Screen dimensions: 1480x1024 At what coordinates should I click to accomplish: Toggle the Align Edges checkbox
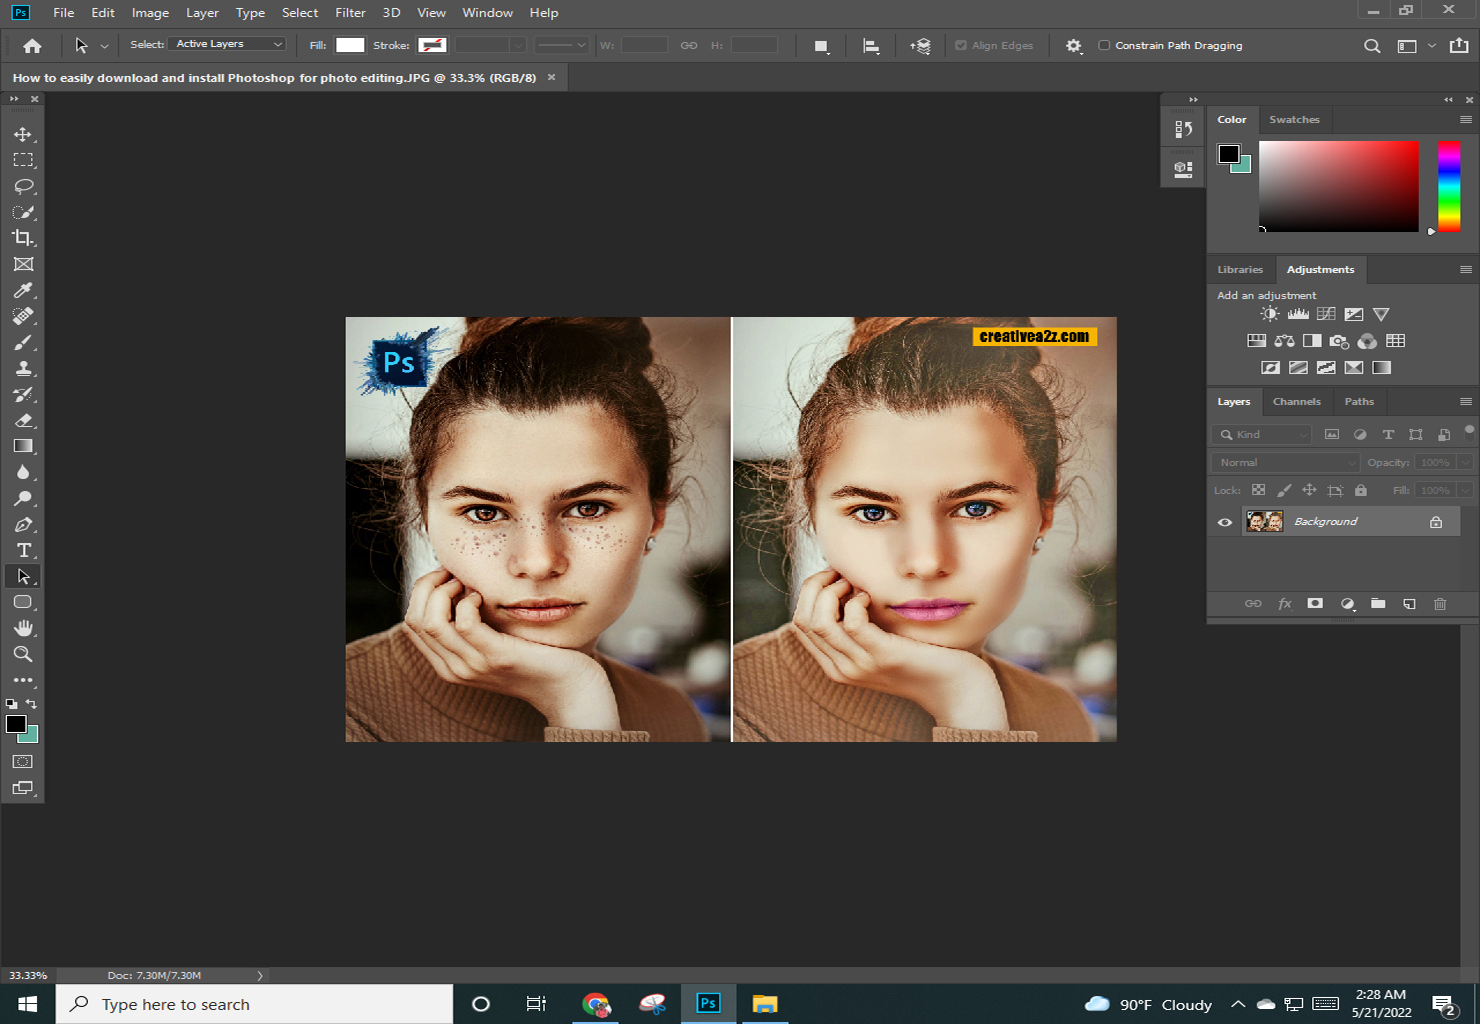(961, 45)
